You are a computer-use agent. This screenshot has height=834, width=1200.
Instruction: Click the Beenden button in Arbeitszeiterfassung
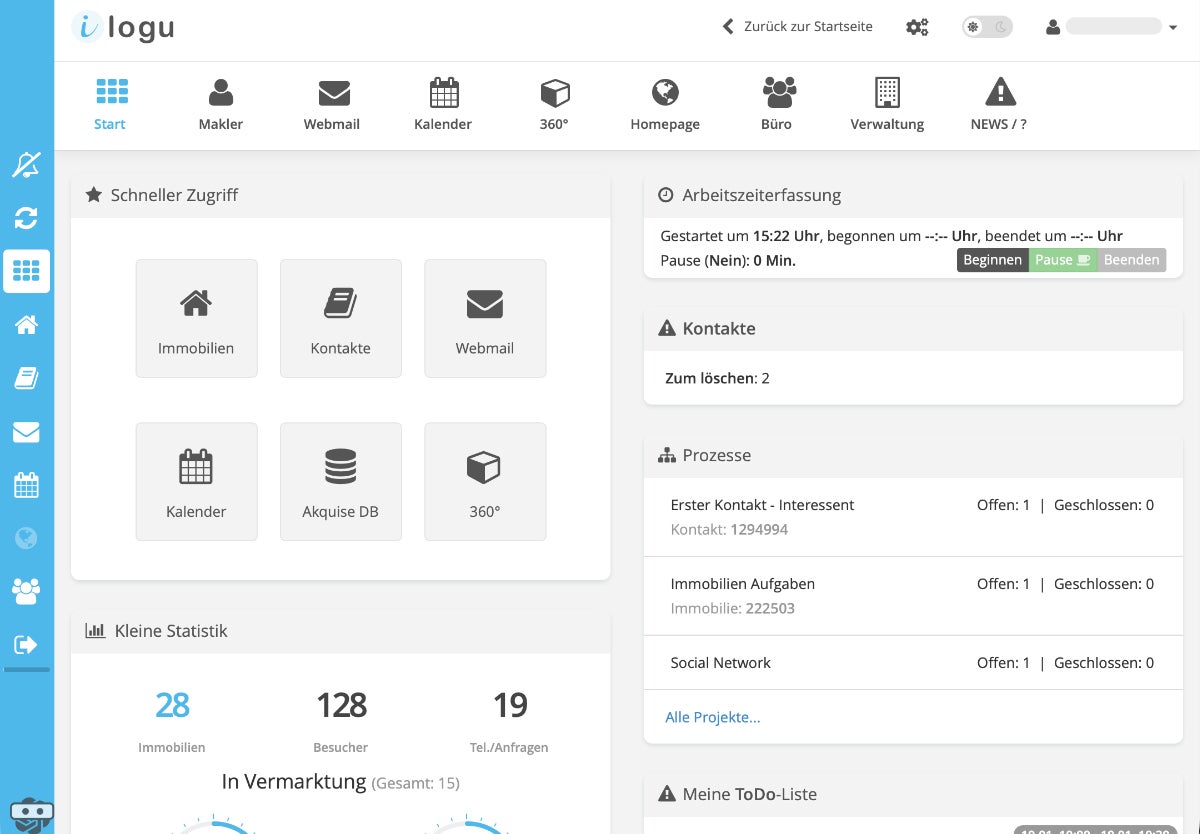(1131, 260)
